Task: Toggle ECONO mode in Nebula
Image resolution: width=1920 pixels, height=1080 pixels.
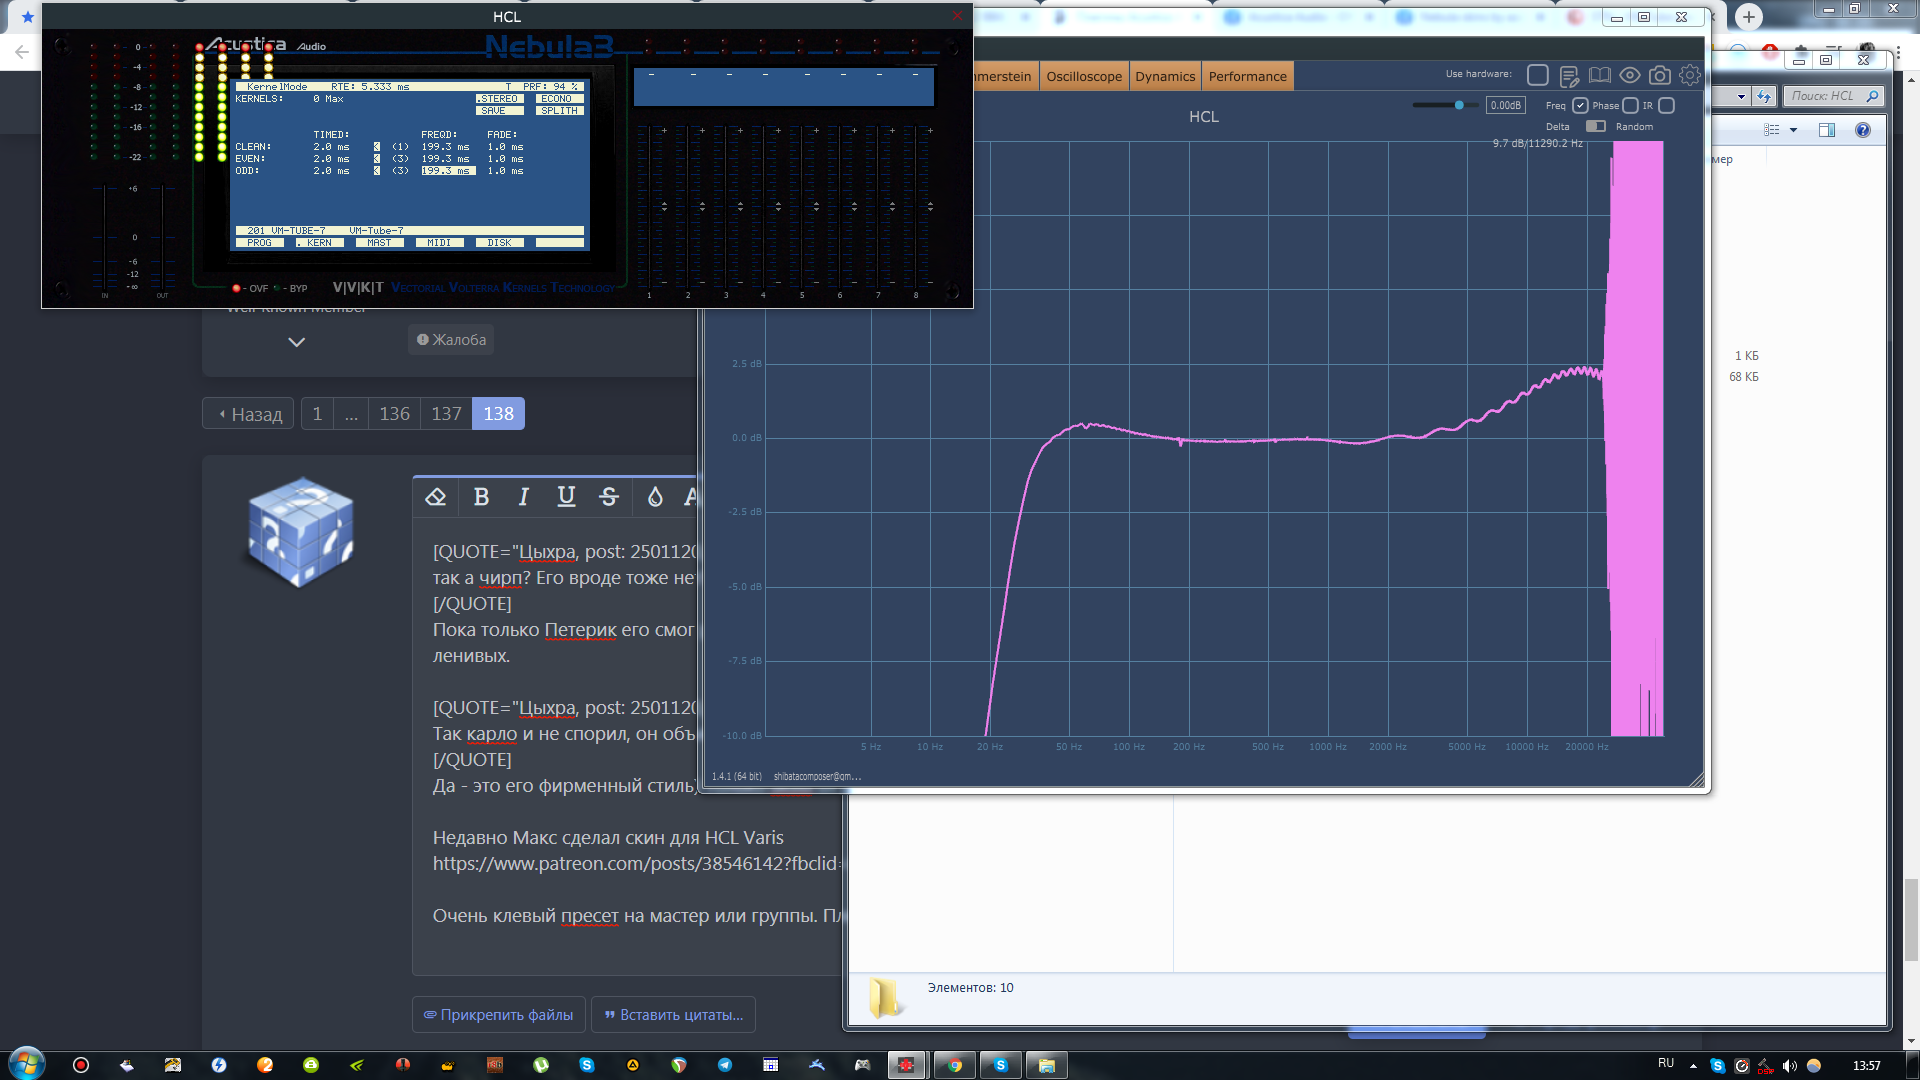Action: 558,99
